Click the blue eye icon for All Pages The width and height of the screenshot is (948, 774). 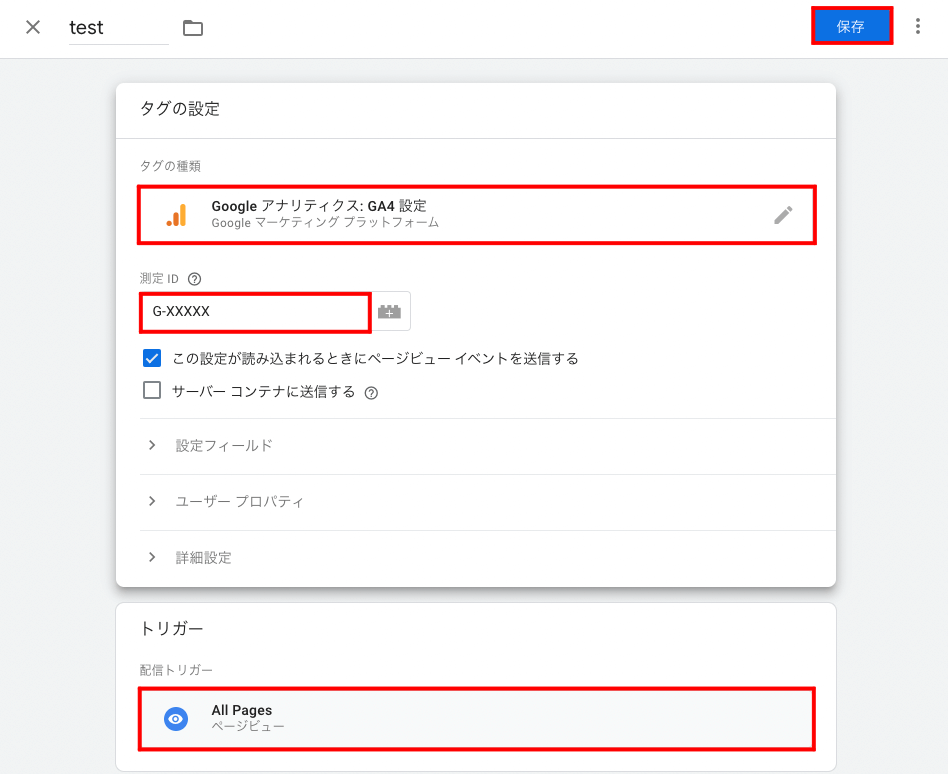(x=176, y=719)
